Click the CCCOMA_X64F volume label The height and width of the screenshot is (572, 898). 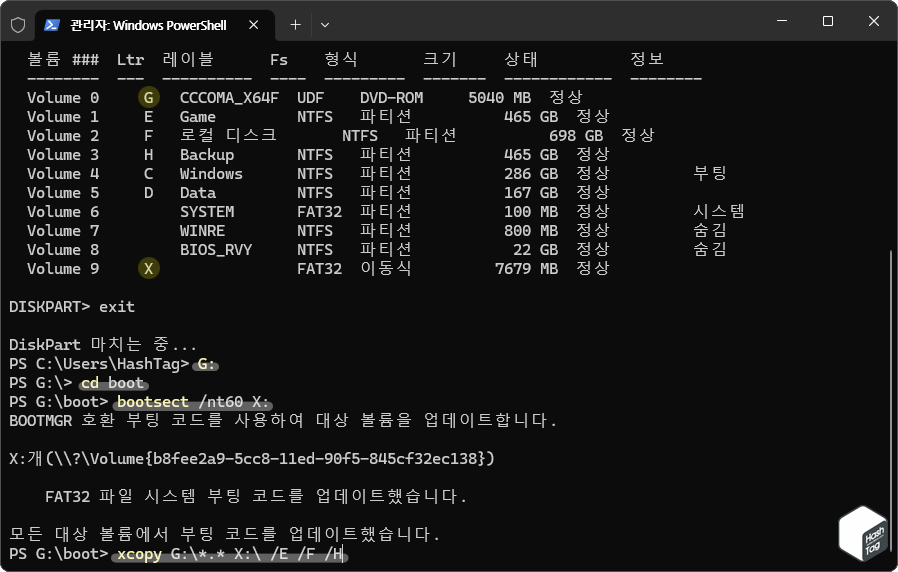tap(229, 98)
